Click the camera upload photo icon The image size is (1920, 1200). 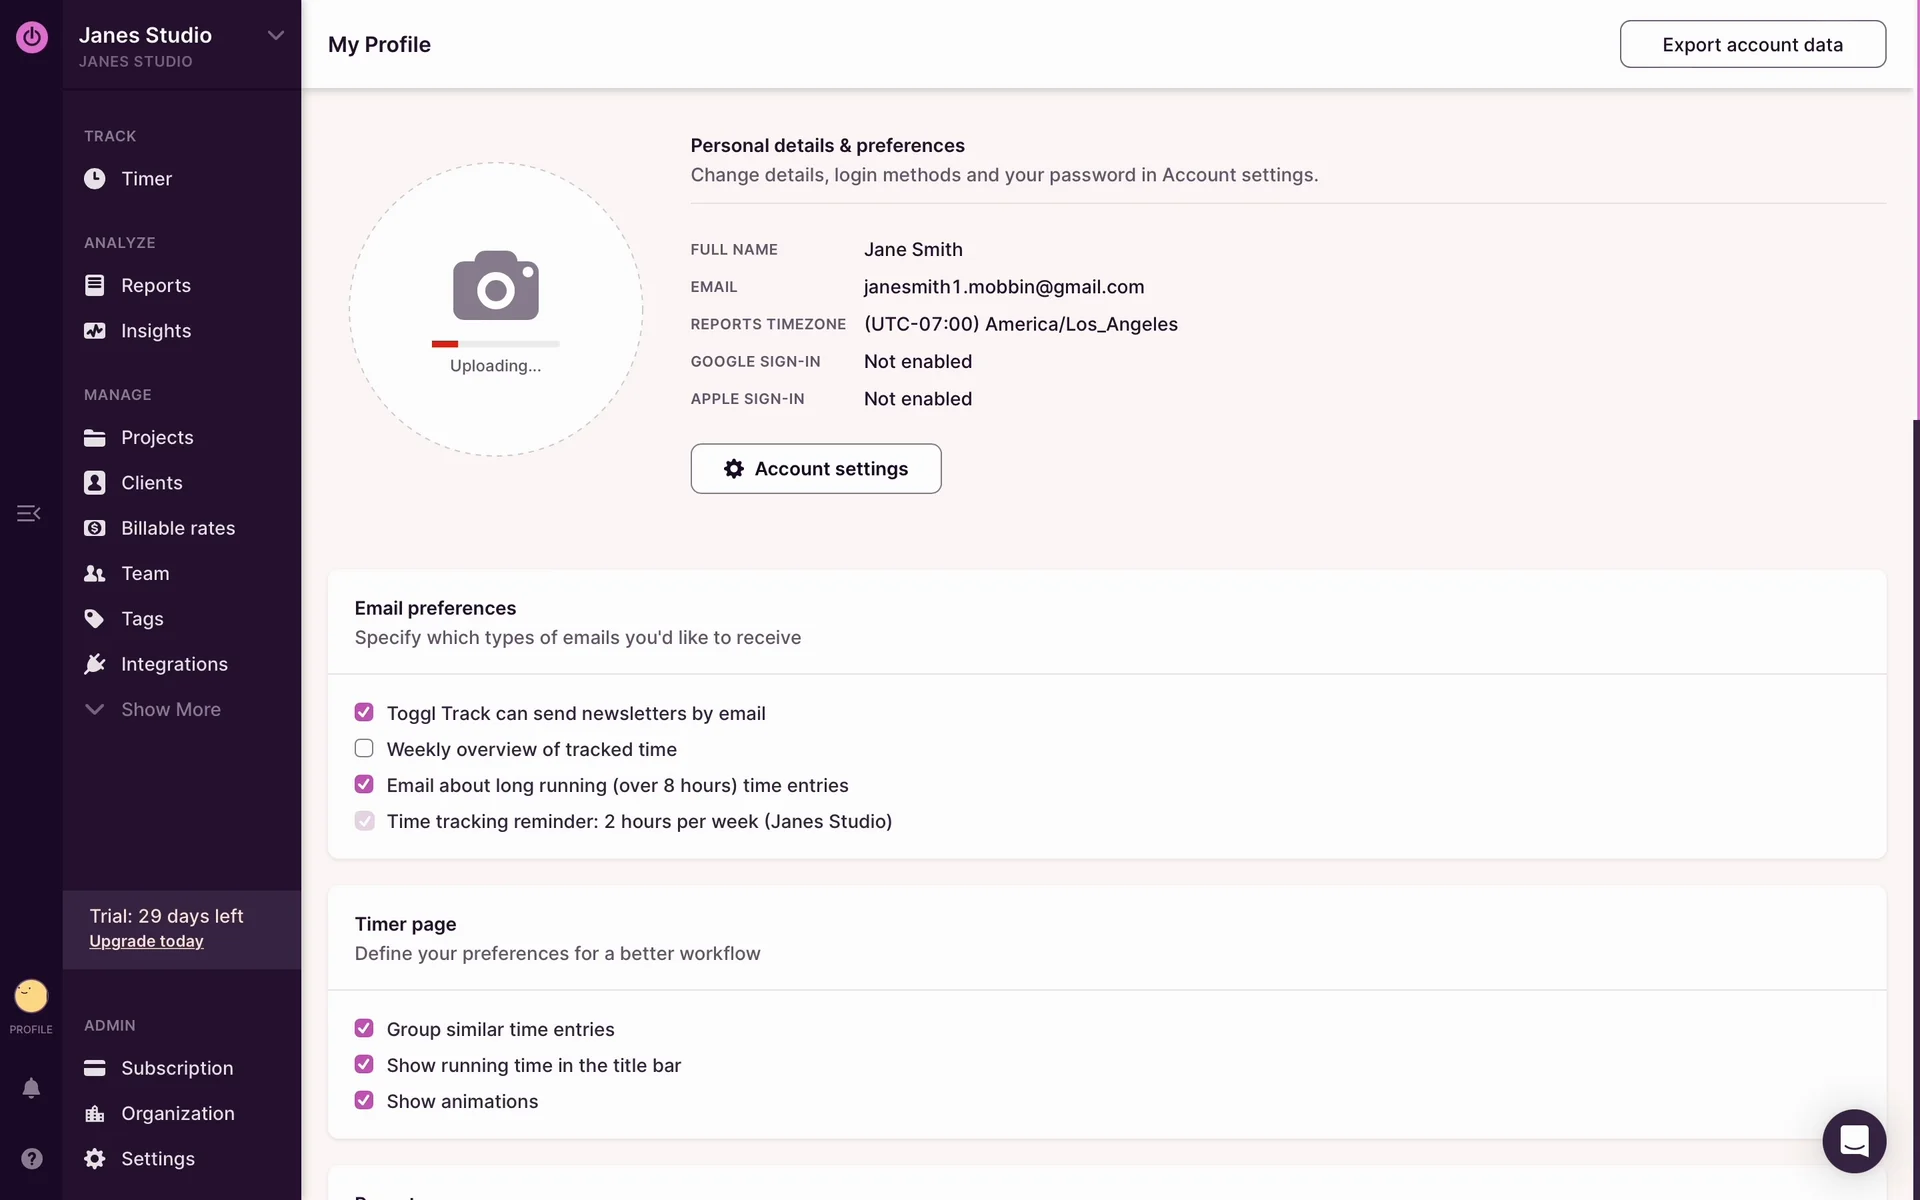(495, 285)
